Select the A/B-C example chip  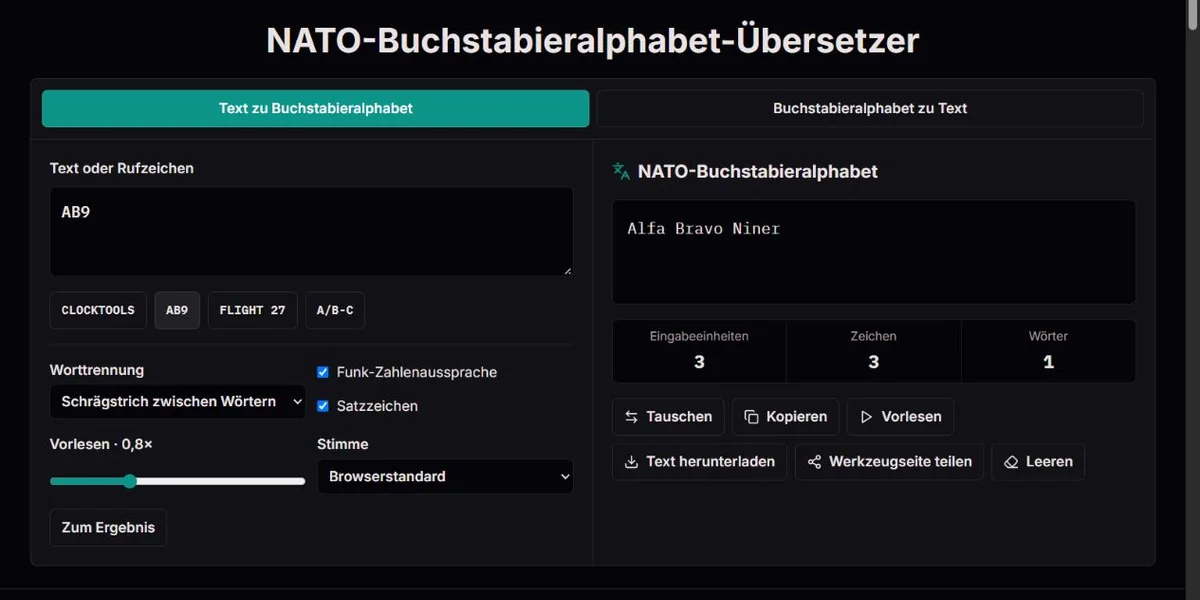[x=335, y=310]
